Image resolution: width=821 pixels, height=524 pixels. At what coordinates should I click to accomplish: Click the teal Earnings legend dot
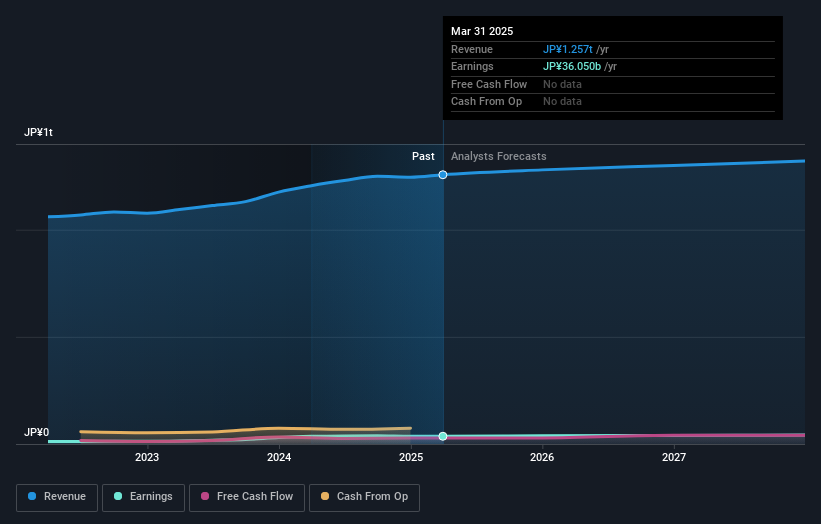tap(118, 496)
